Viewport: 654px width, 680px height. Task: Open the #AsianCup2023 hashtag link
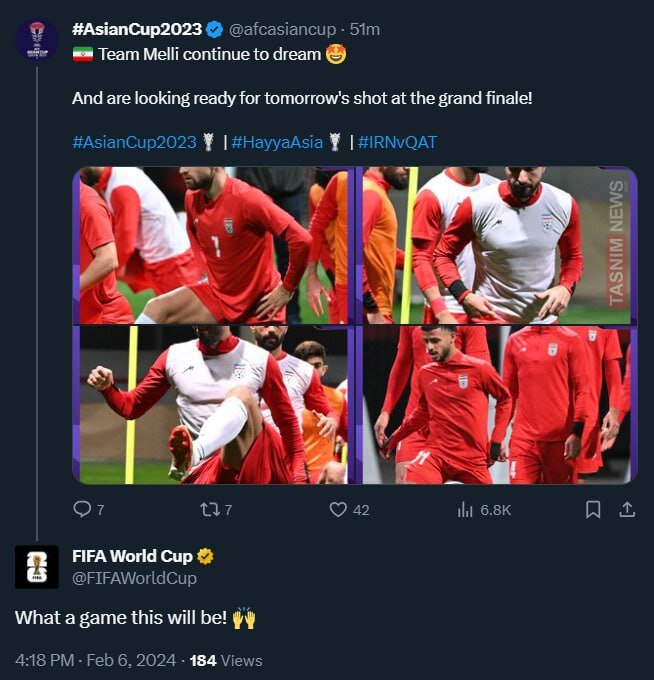coord(134,142)
